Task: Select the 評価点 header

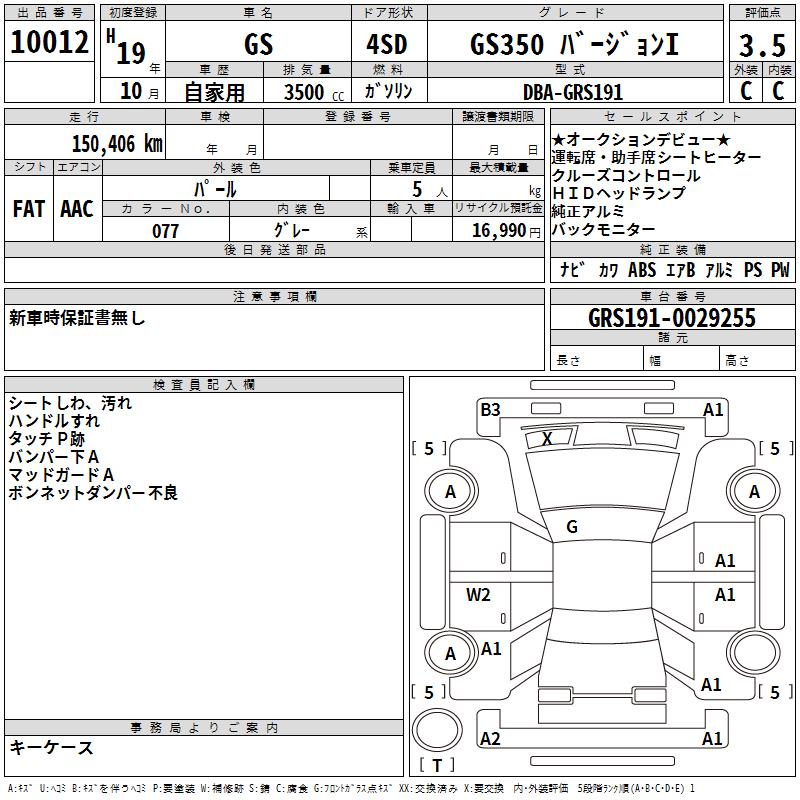Action: tap(762, 13)
